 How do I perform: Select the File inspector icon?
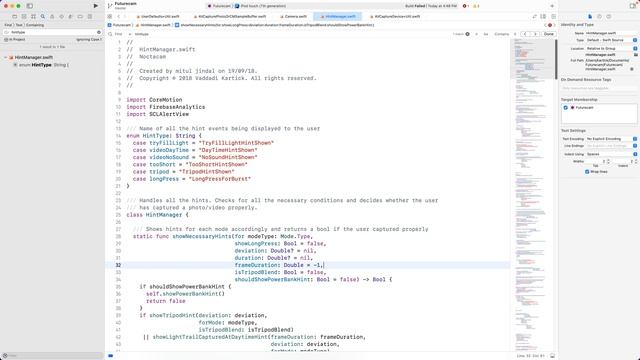click(590, 17)
